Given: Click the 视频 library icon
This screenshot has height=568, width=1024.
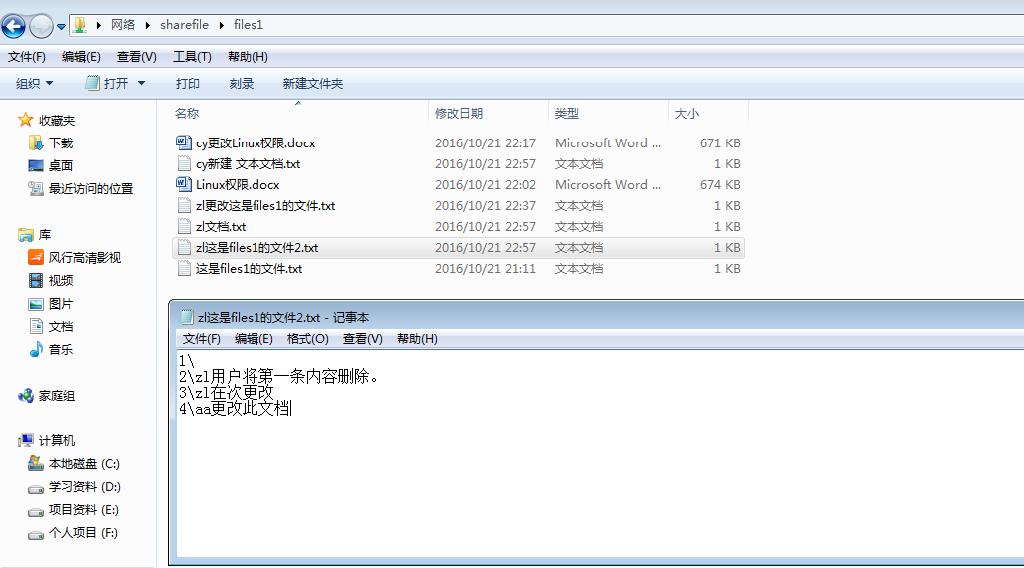Looking at the screenshot, I should tap(36, 281).
